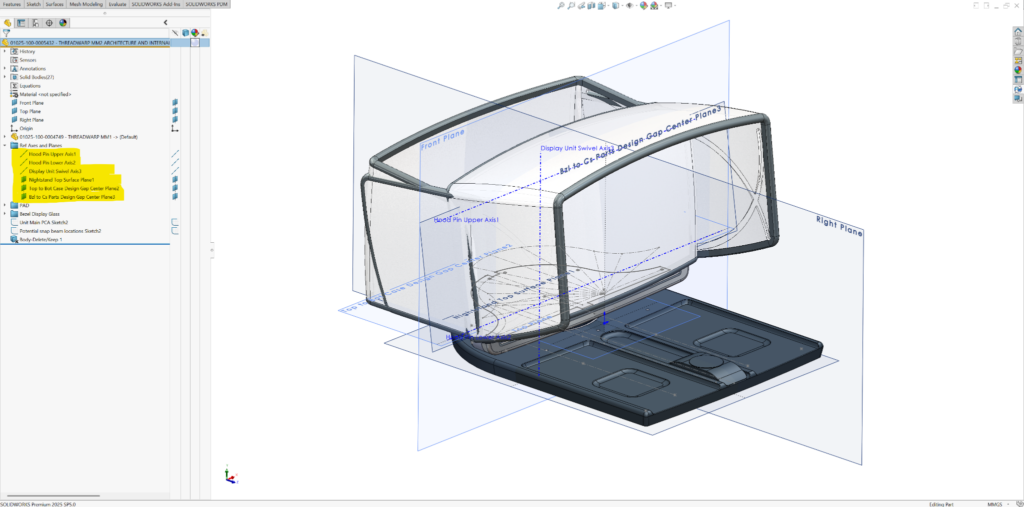This screenshot has height=507, width=1024.
Task: Open File Explorer folder in task pane
Action: pos(1017,51)
